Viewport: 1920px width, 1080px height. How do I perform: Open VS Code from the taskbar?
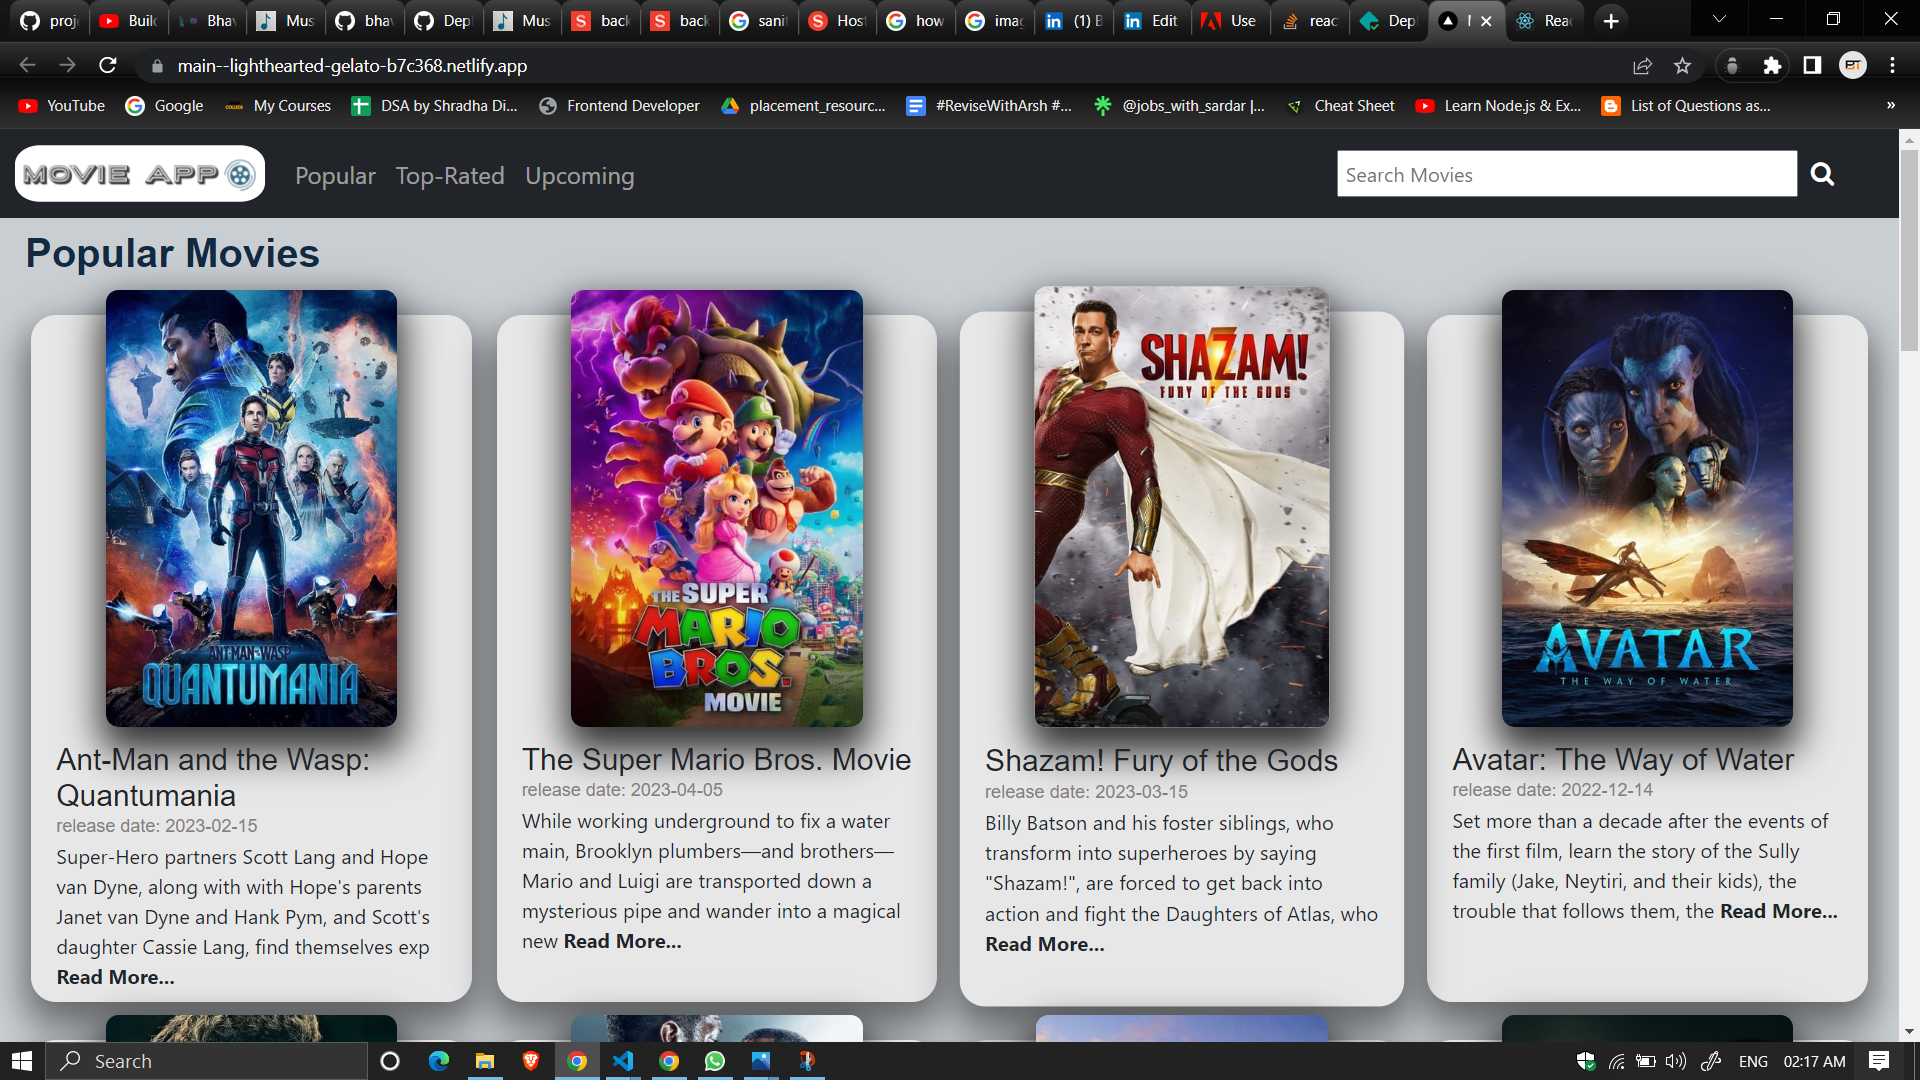(623, 1061)
